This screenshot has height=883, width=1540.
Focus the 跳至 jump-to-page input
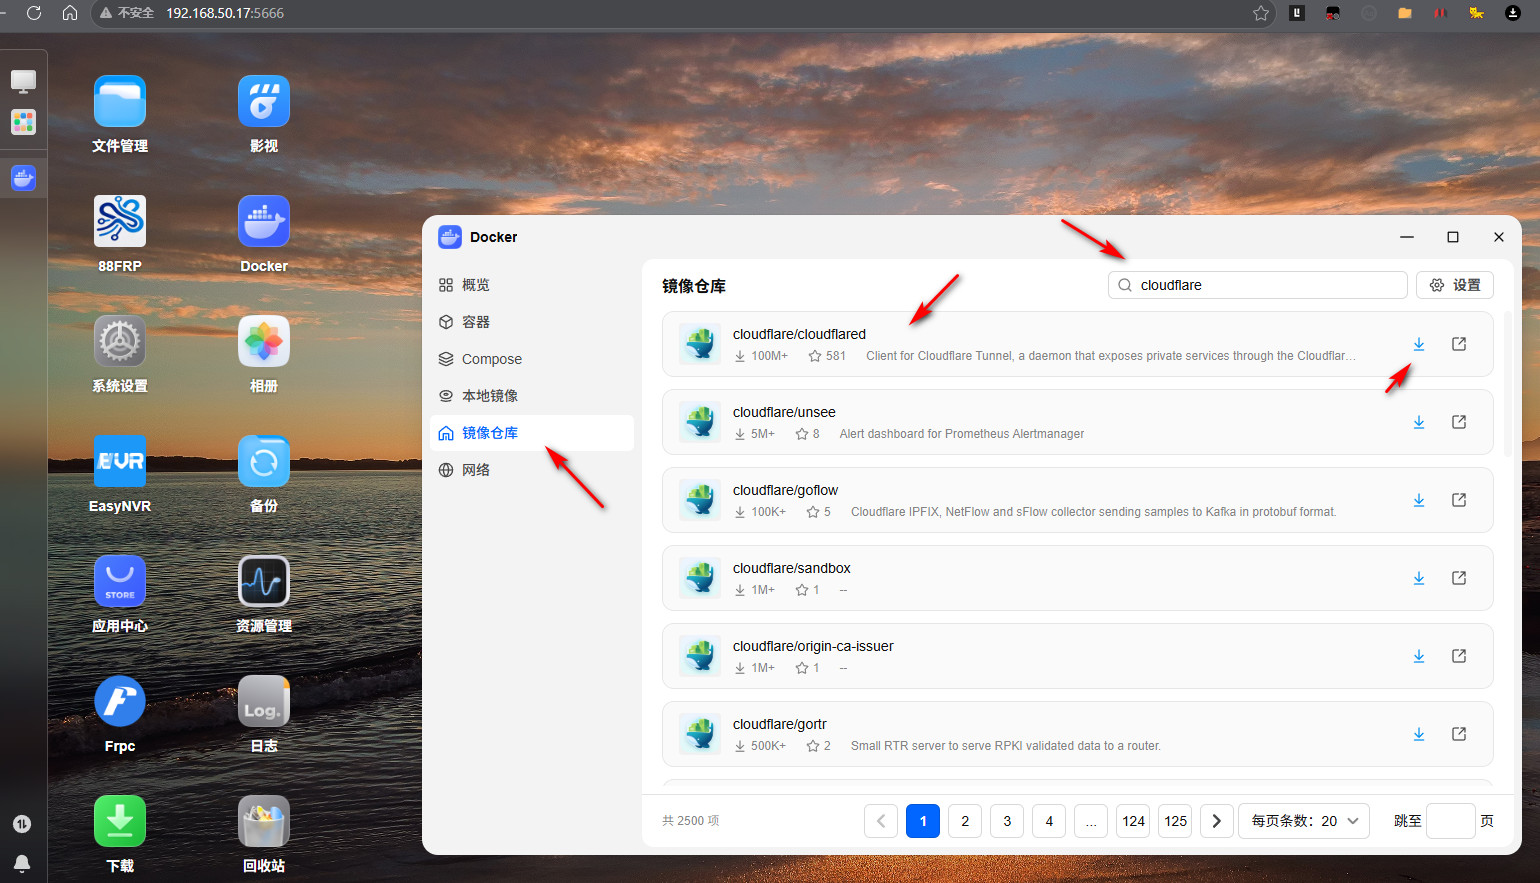pos(1451,821)
